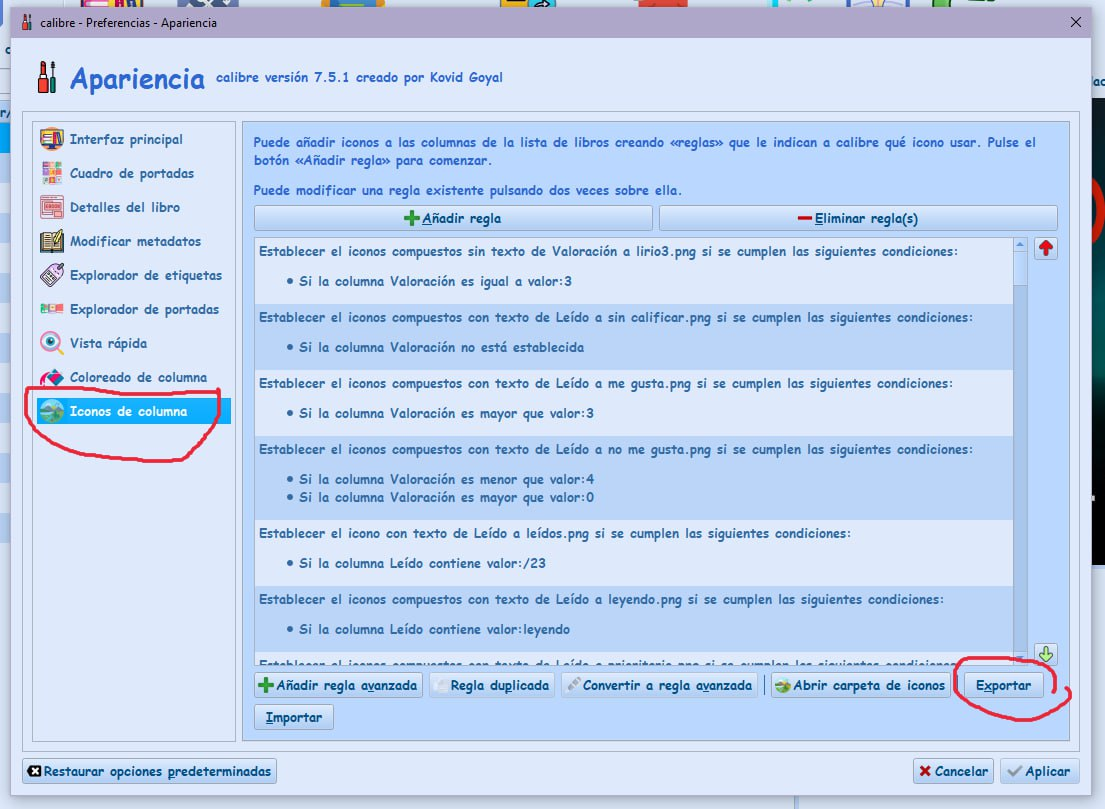Image resolution: width=1105 pixels, height=809 pixels.
Task: Click the rules list scrollbar up arrow
Action: (1020, 245)
